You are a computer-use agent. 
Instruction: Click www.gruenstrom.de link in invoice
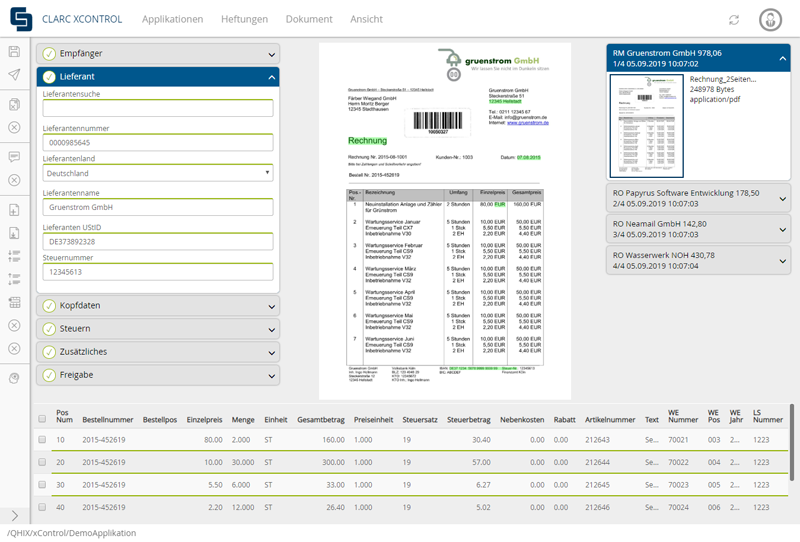pos(528,122)
